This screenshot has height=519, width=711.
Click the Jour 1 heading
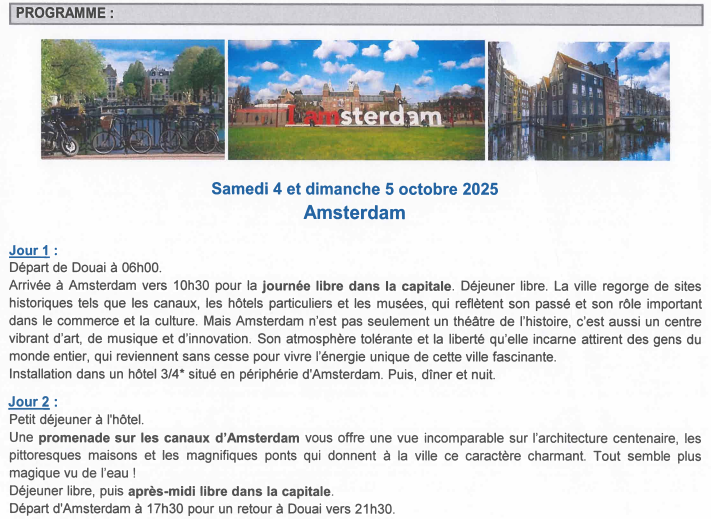point(34,251)
